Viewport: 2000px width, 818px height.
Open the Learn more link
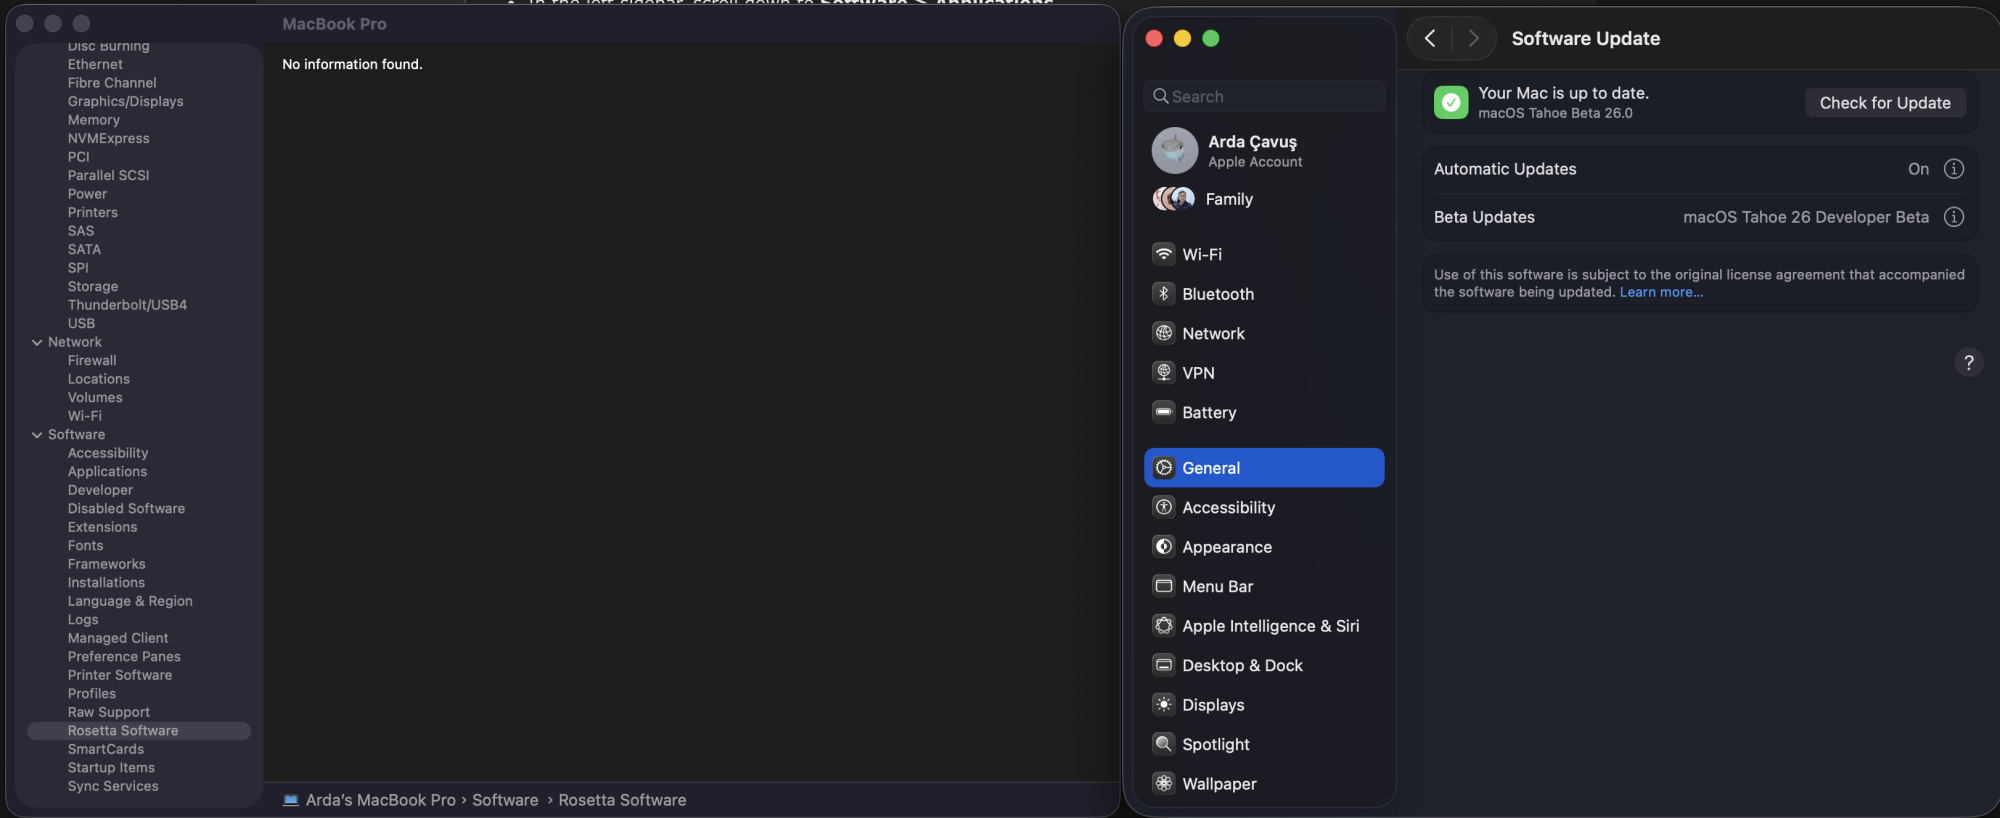click(x=1661, y=293)
